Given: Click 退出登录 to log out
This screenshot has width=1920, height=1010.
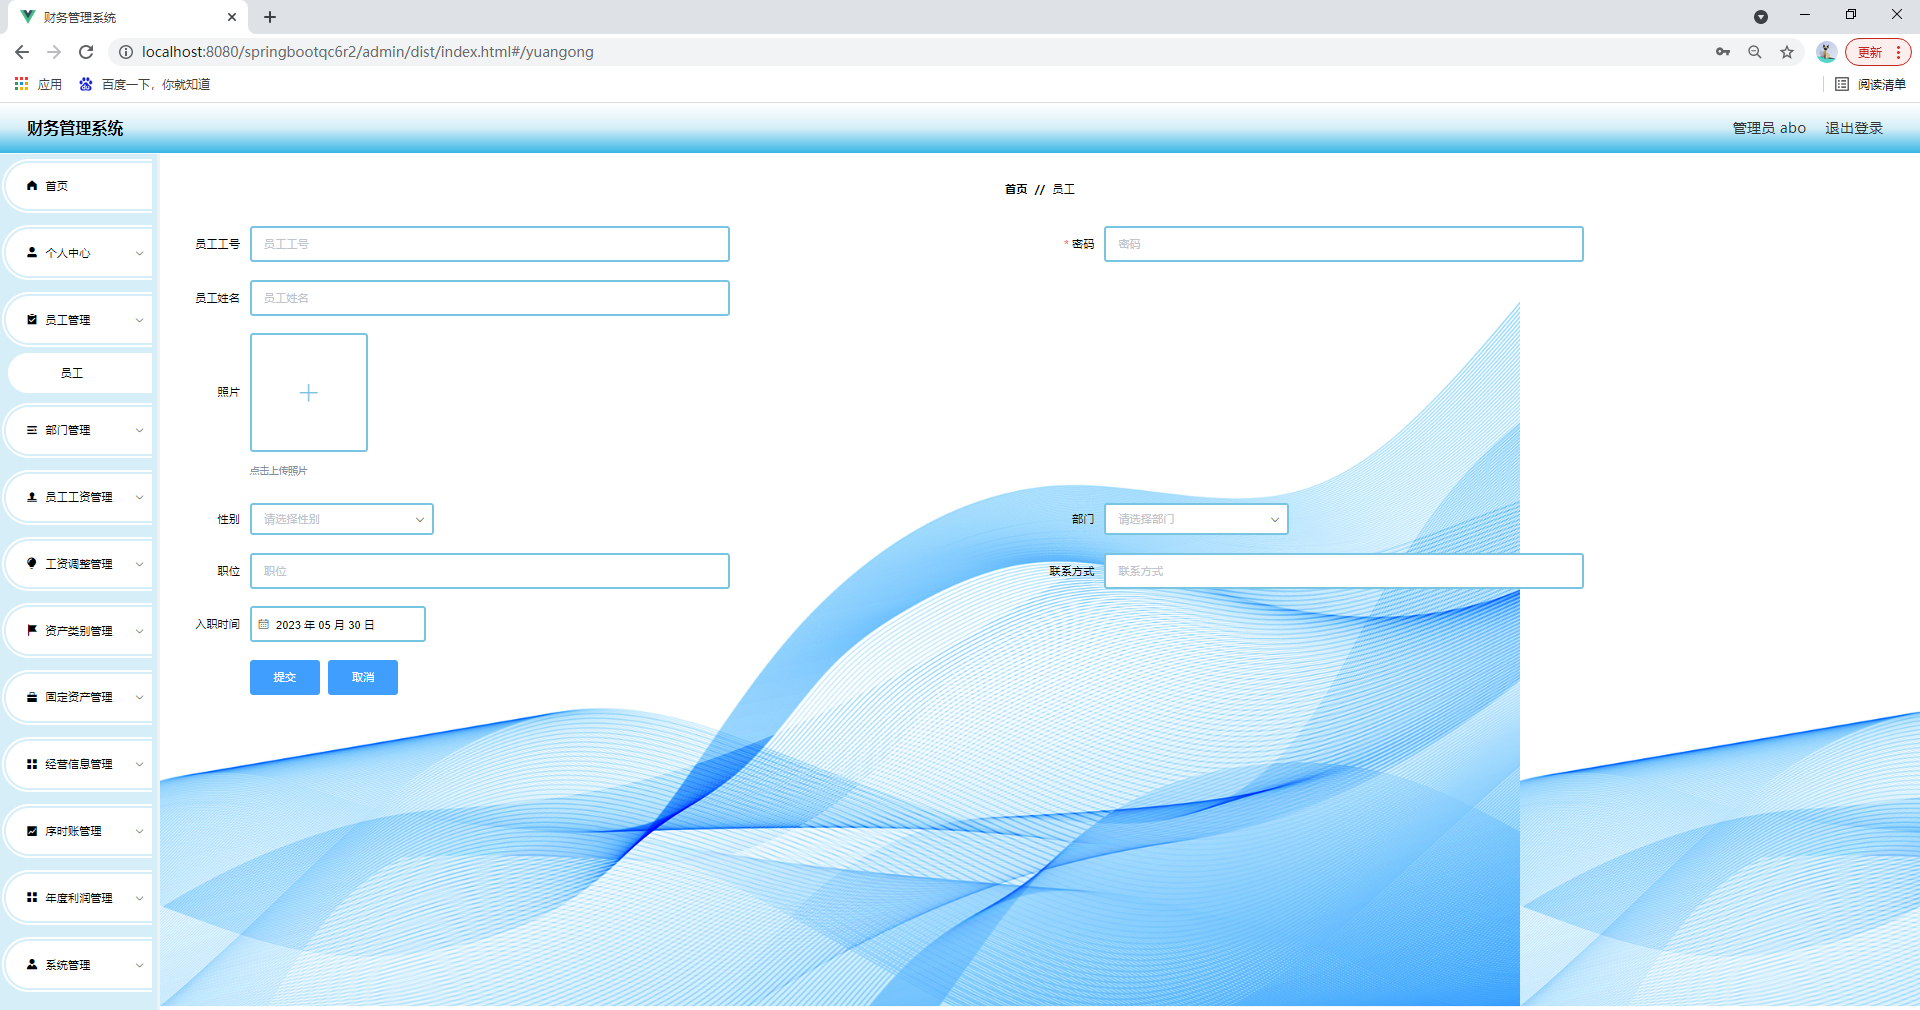Looking at the screenshot, I should tap(1853, 128).
